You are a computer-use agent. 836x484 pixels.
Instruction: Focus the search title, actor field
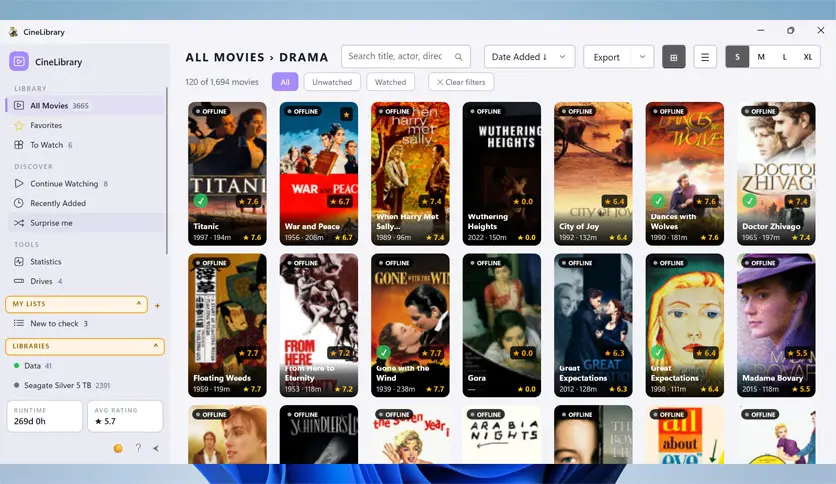pos(406,57)
